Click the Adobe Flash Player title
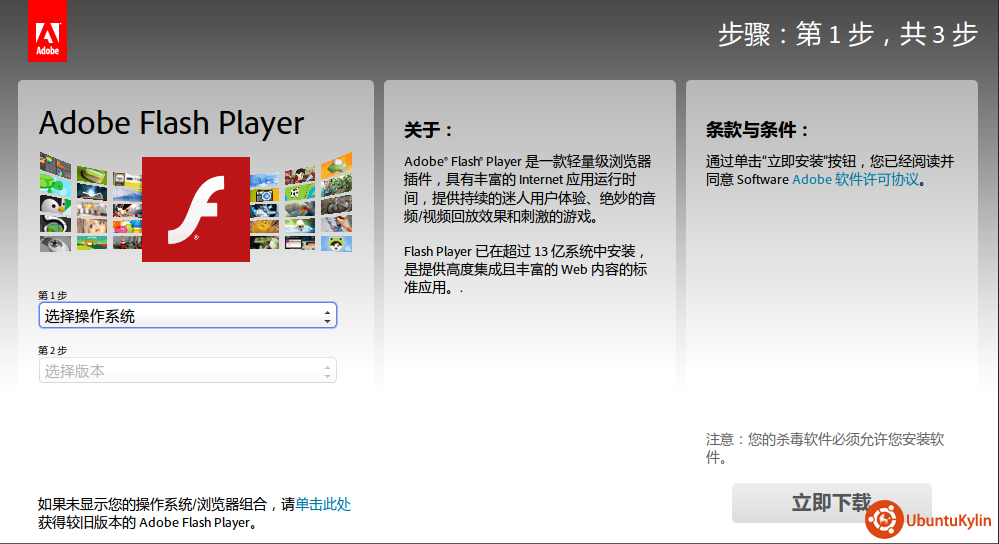 (x=171, y=123)
